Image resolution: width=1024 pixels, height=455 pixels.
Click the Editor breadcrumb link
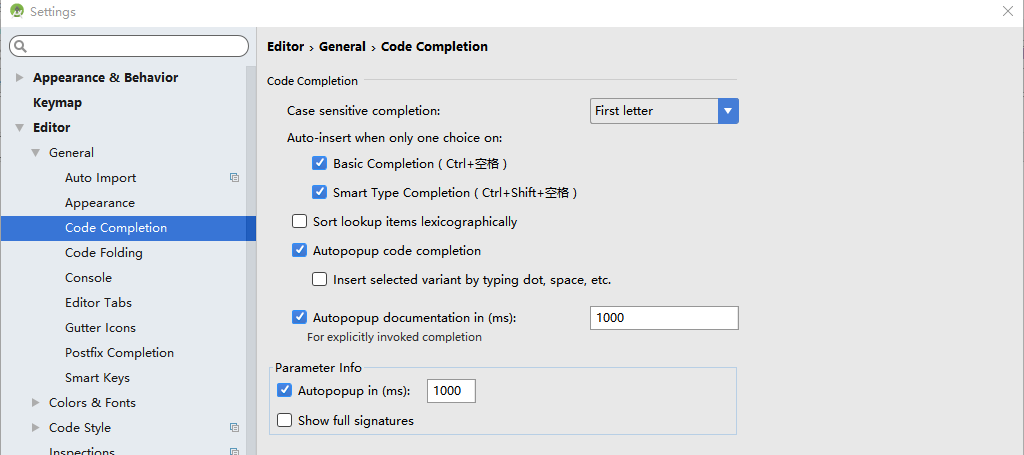click(x=285, y=46)
